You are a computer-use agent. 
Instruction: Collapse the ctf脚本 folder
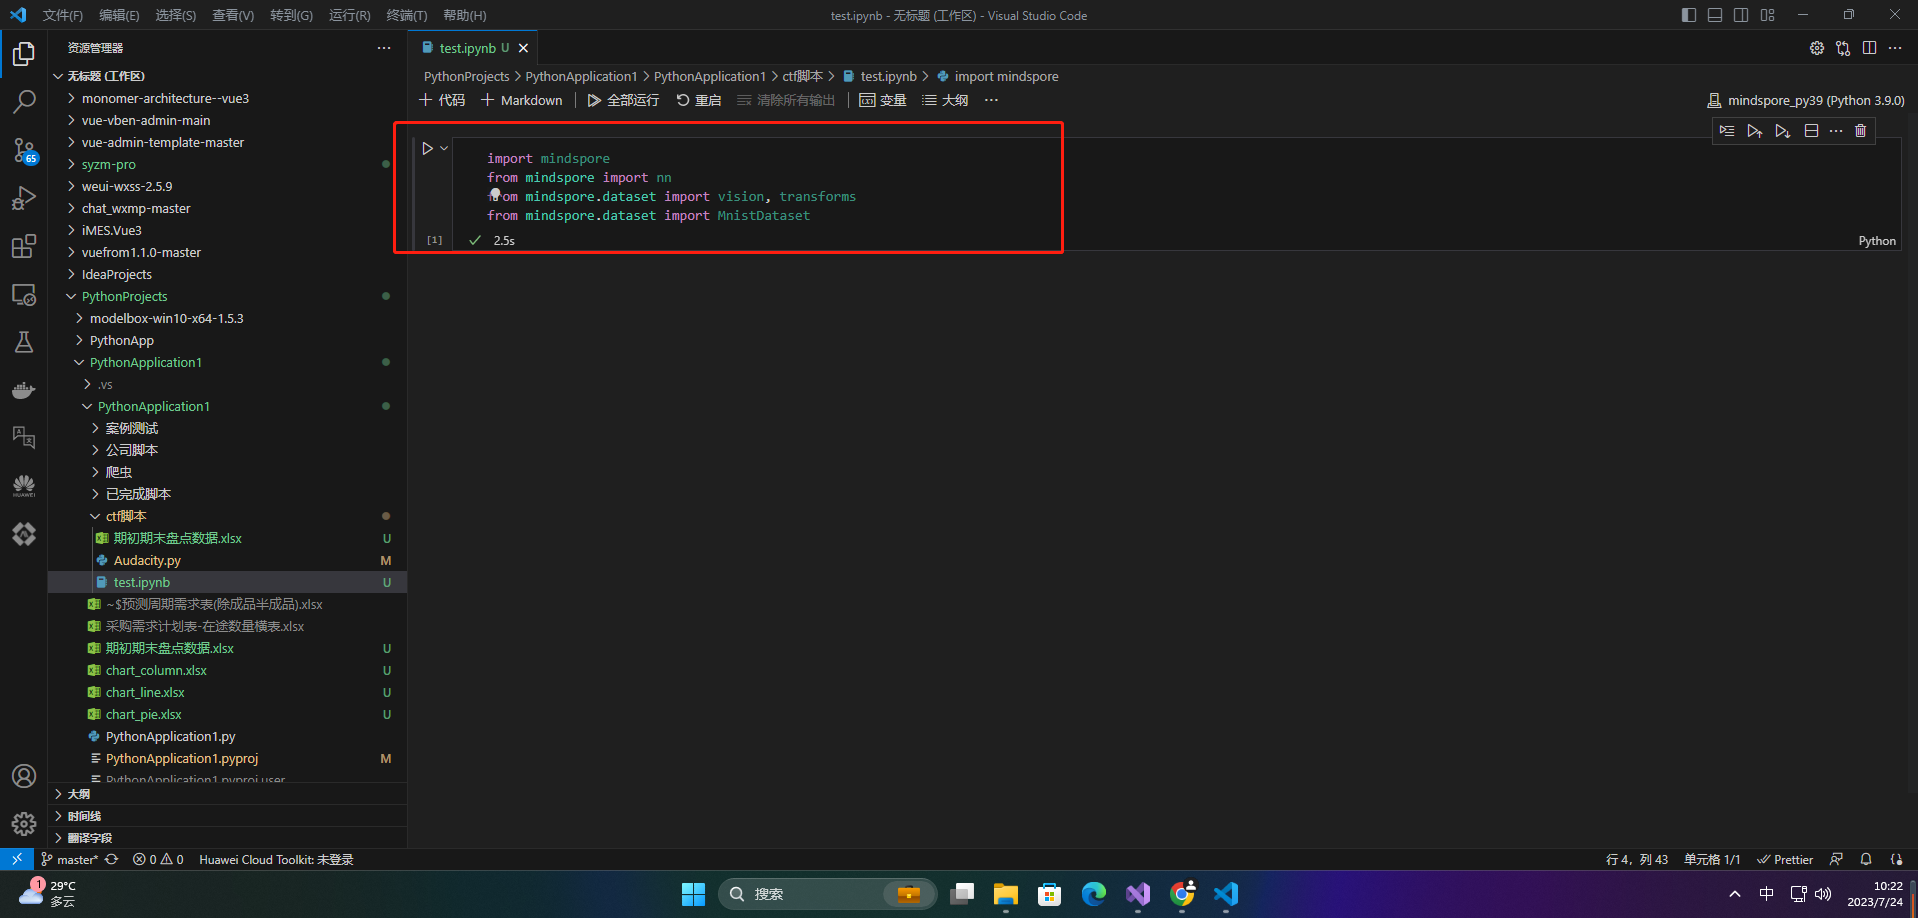227,516
